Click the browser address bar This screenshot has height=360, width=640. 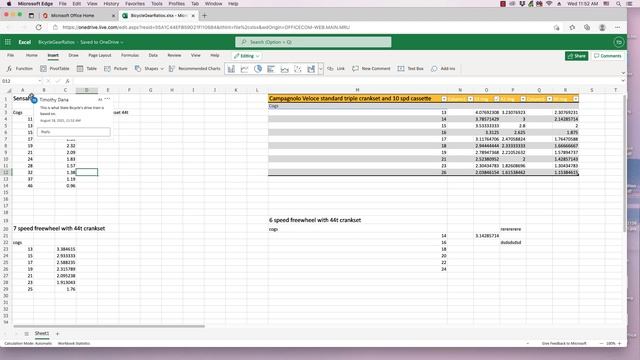[302, 27]
